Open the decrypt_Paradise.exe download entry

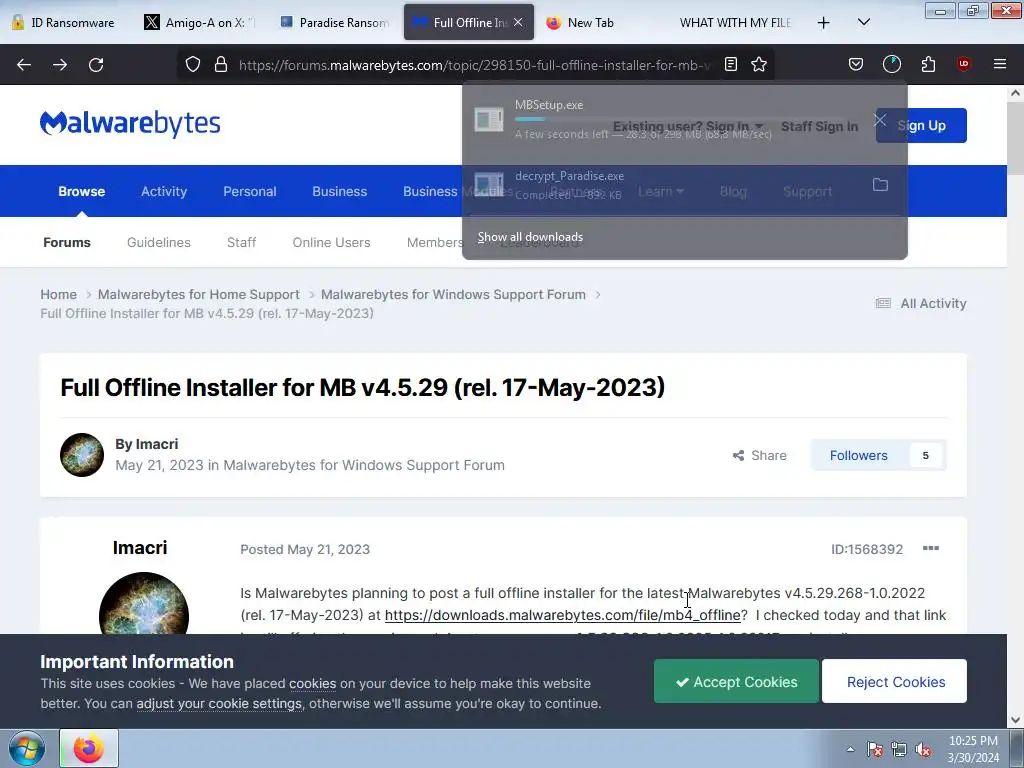click(666, 185)
